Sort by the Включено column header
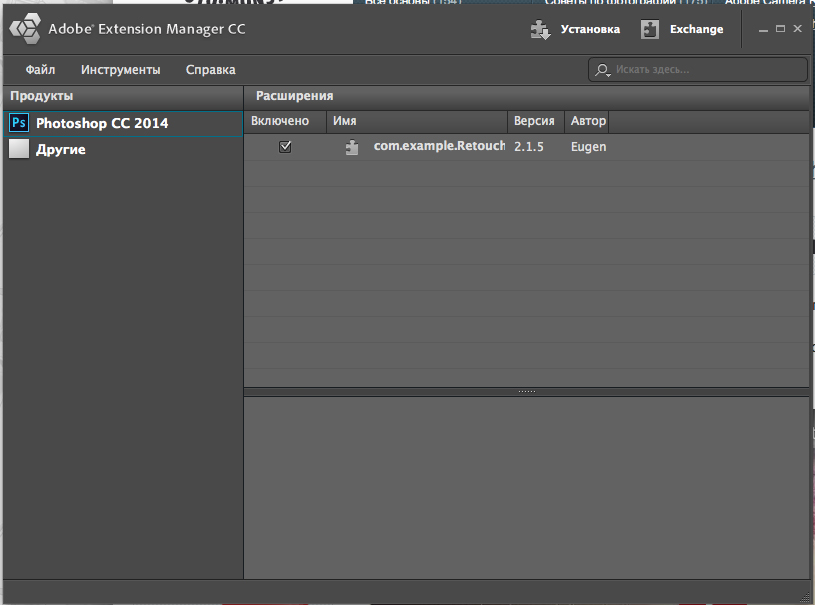 (x=285, y=121)
